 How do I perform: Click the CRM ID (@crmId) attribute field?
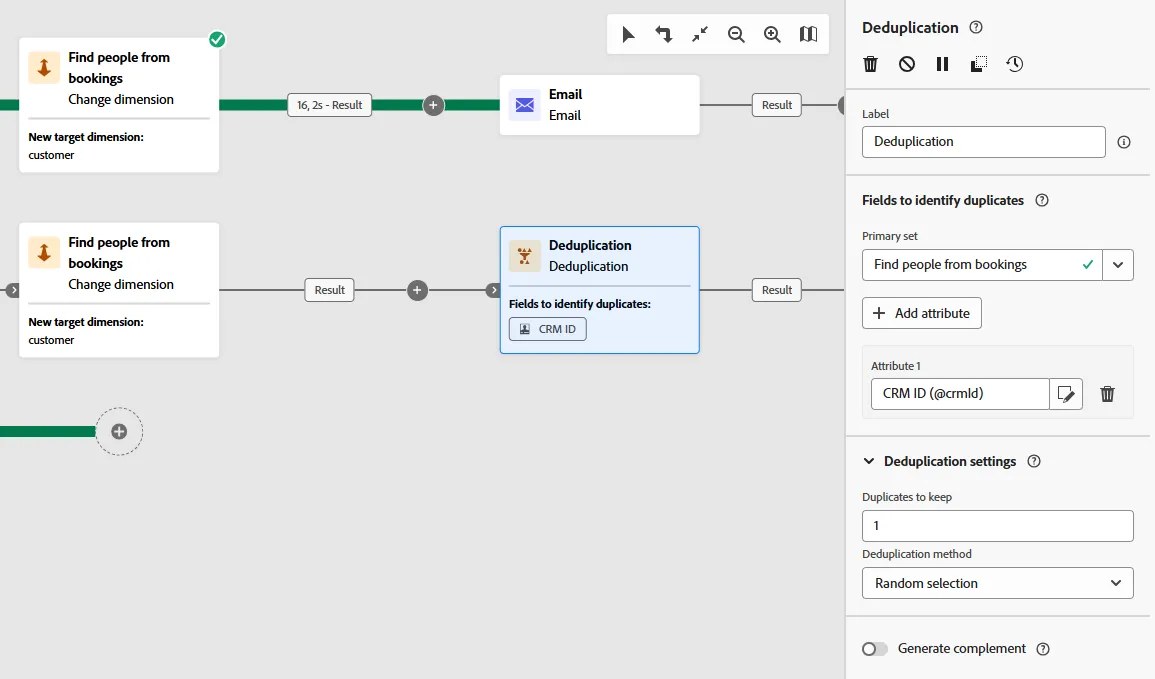tap(960, 394)
